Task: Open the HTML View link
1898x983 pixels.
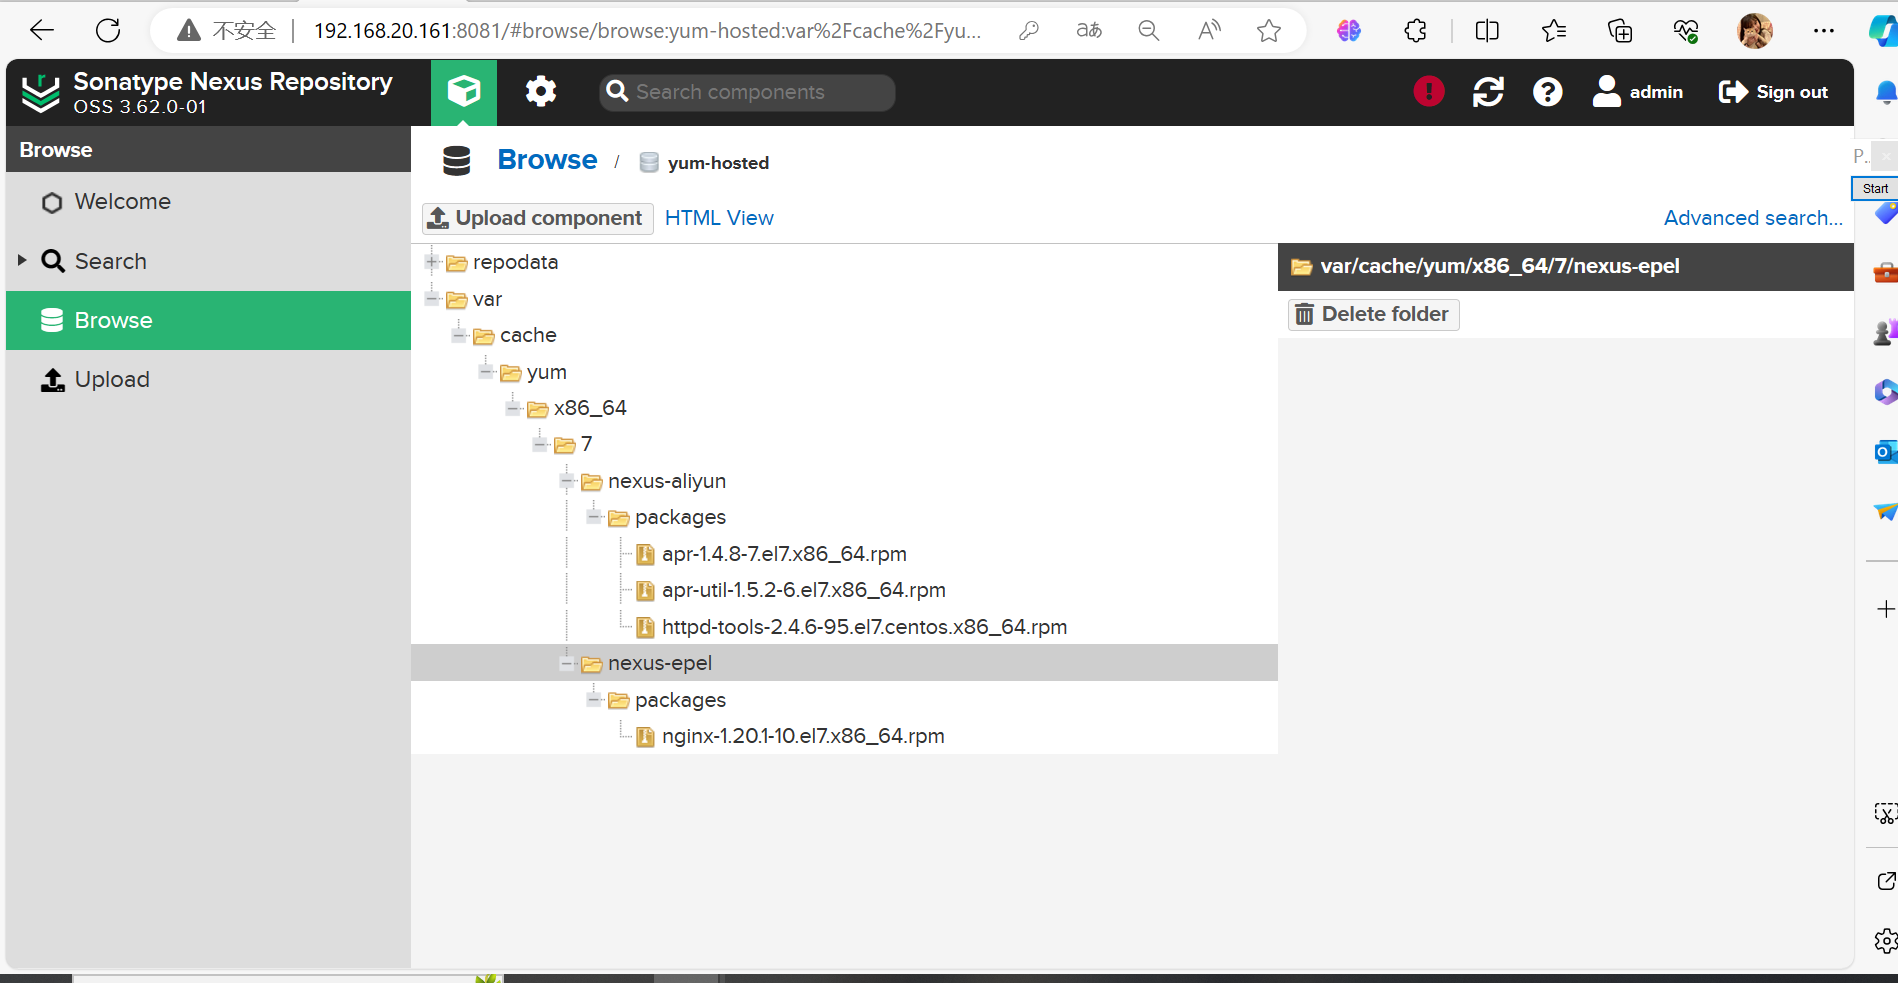Action: [719, 218]
